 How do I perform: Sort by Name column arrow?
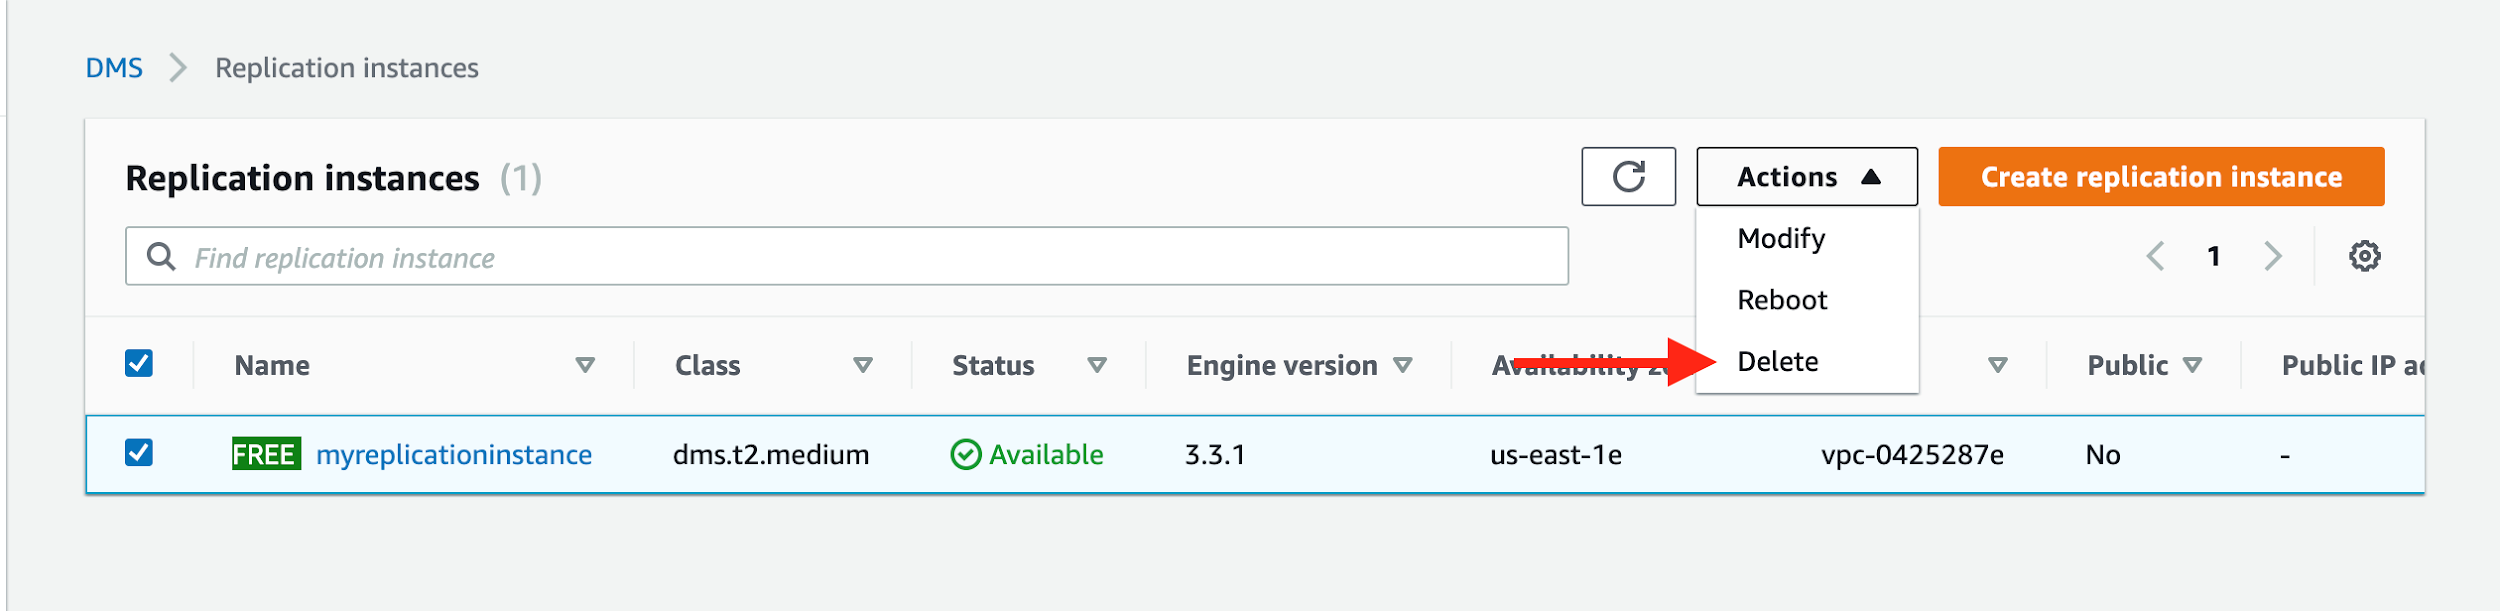click(x=585, y=366)
